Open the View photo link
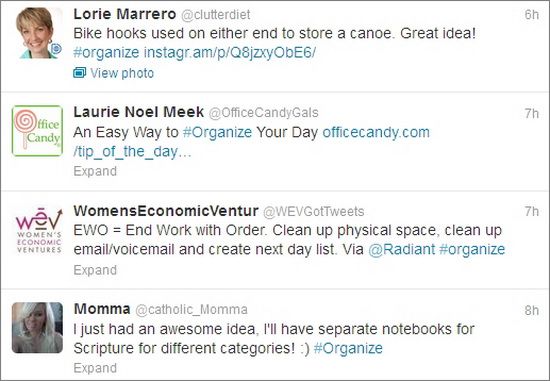 tap(122, 73)
